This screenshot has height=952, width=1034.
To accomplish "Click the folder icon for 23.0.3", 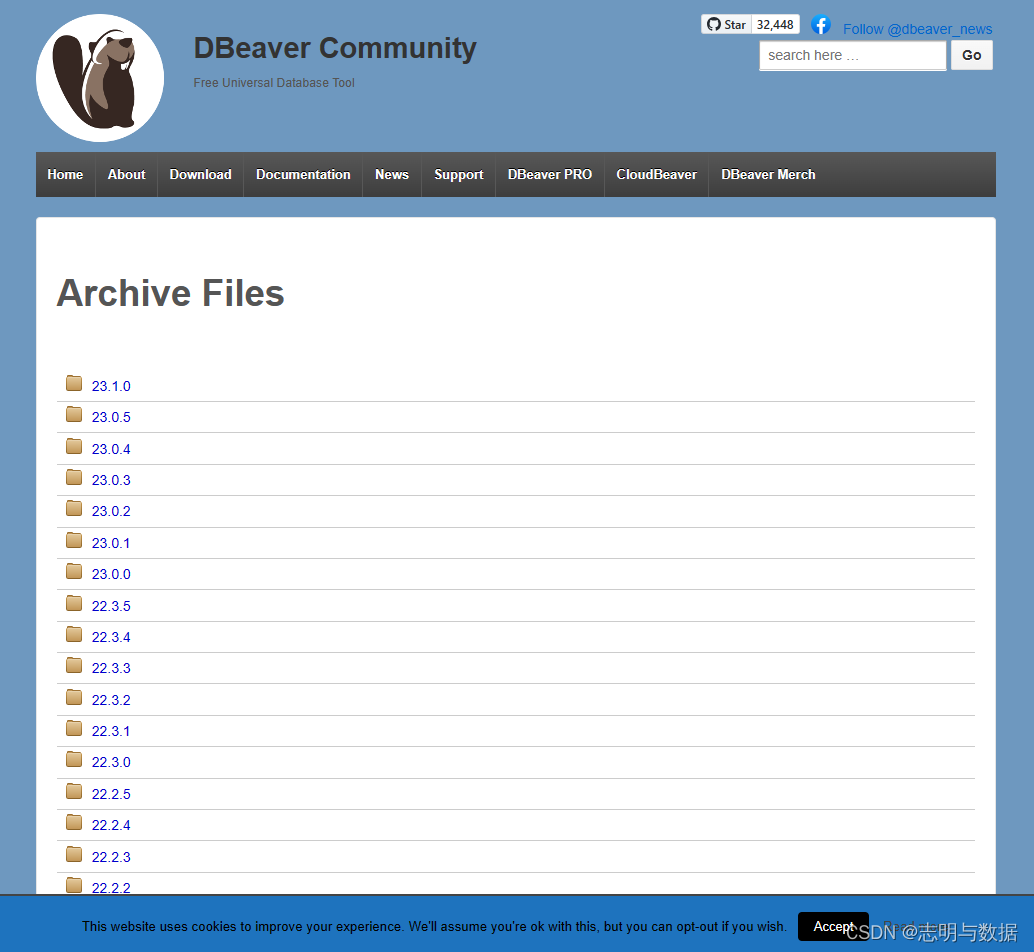I will (74, 477).
